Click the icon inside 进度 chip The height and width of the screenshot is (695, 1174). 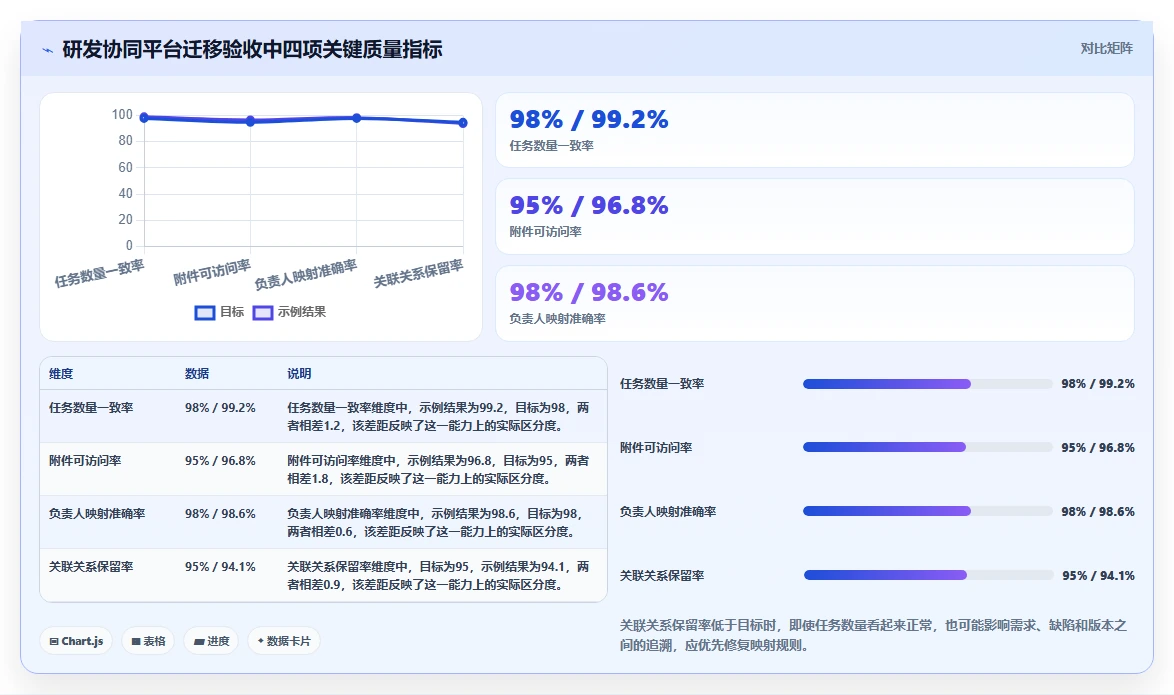click(x=199, y=642)
